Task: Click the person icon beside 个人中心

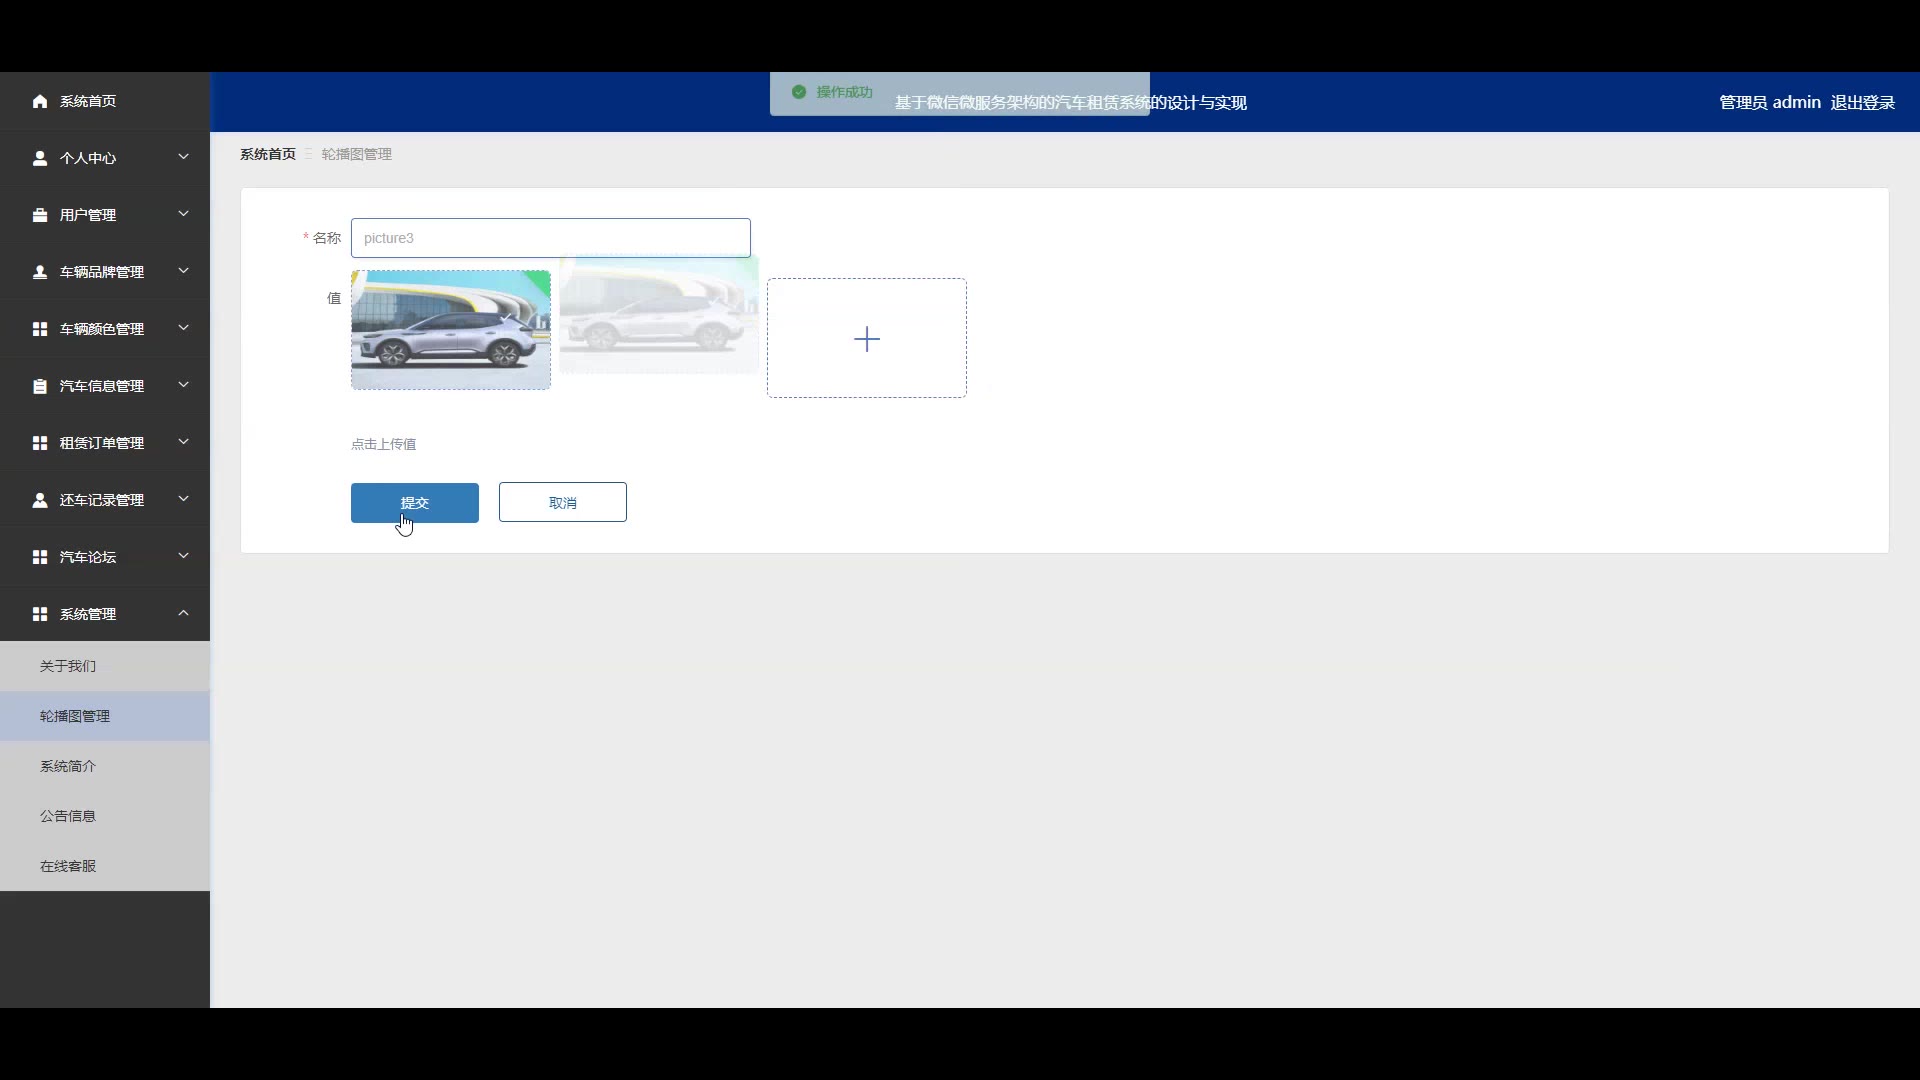Action: click(40, 158)
